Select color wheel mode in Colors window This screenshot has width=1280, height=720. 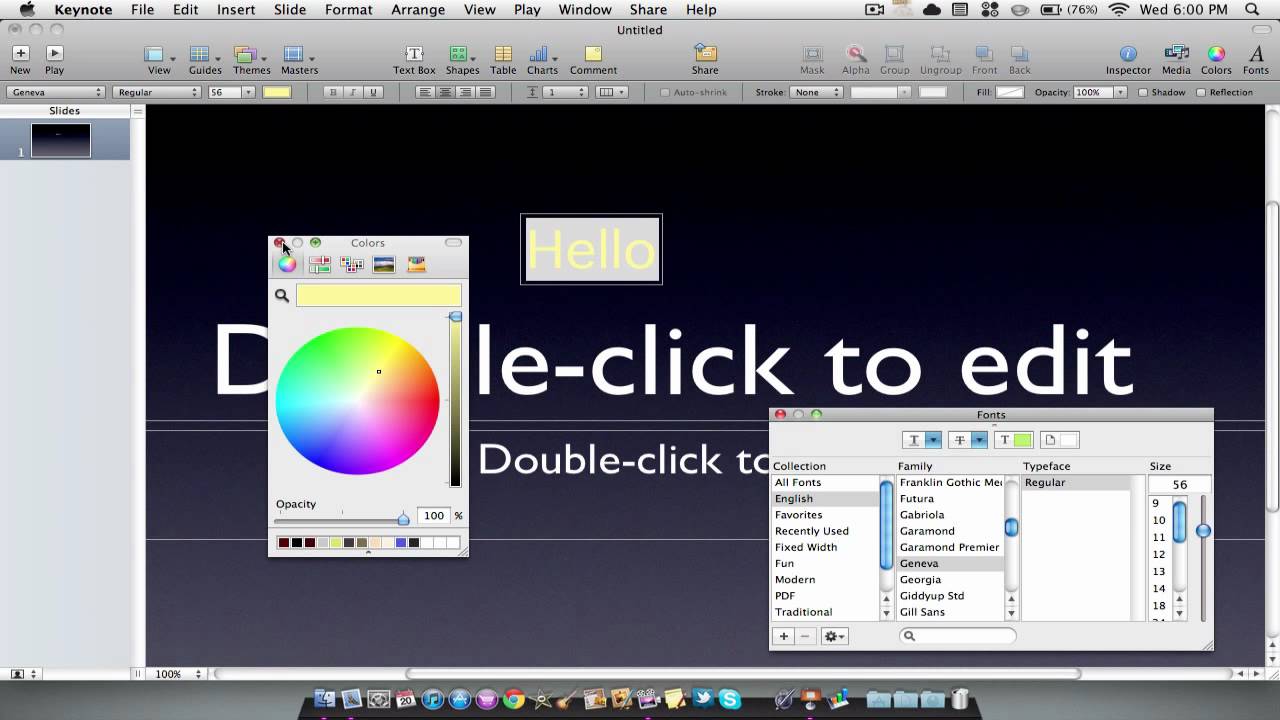287,264
